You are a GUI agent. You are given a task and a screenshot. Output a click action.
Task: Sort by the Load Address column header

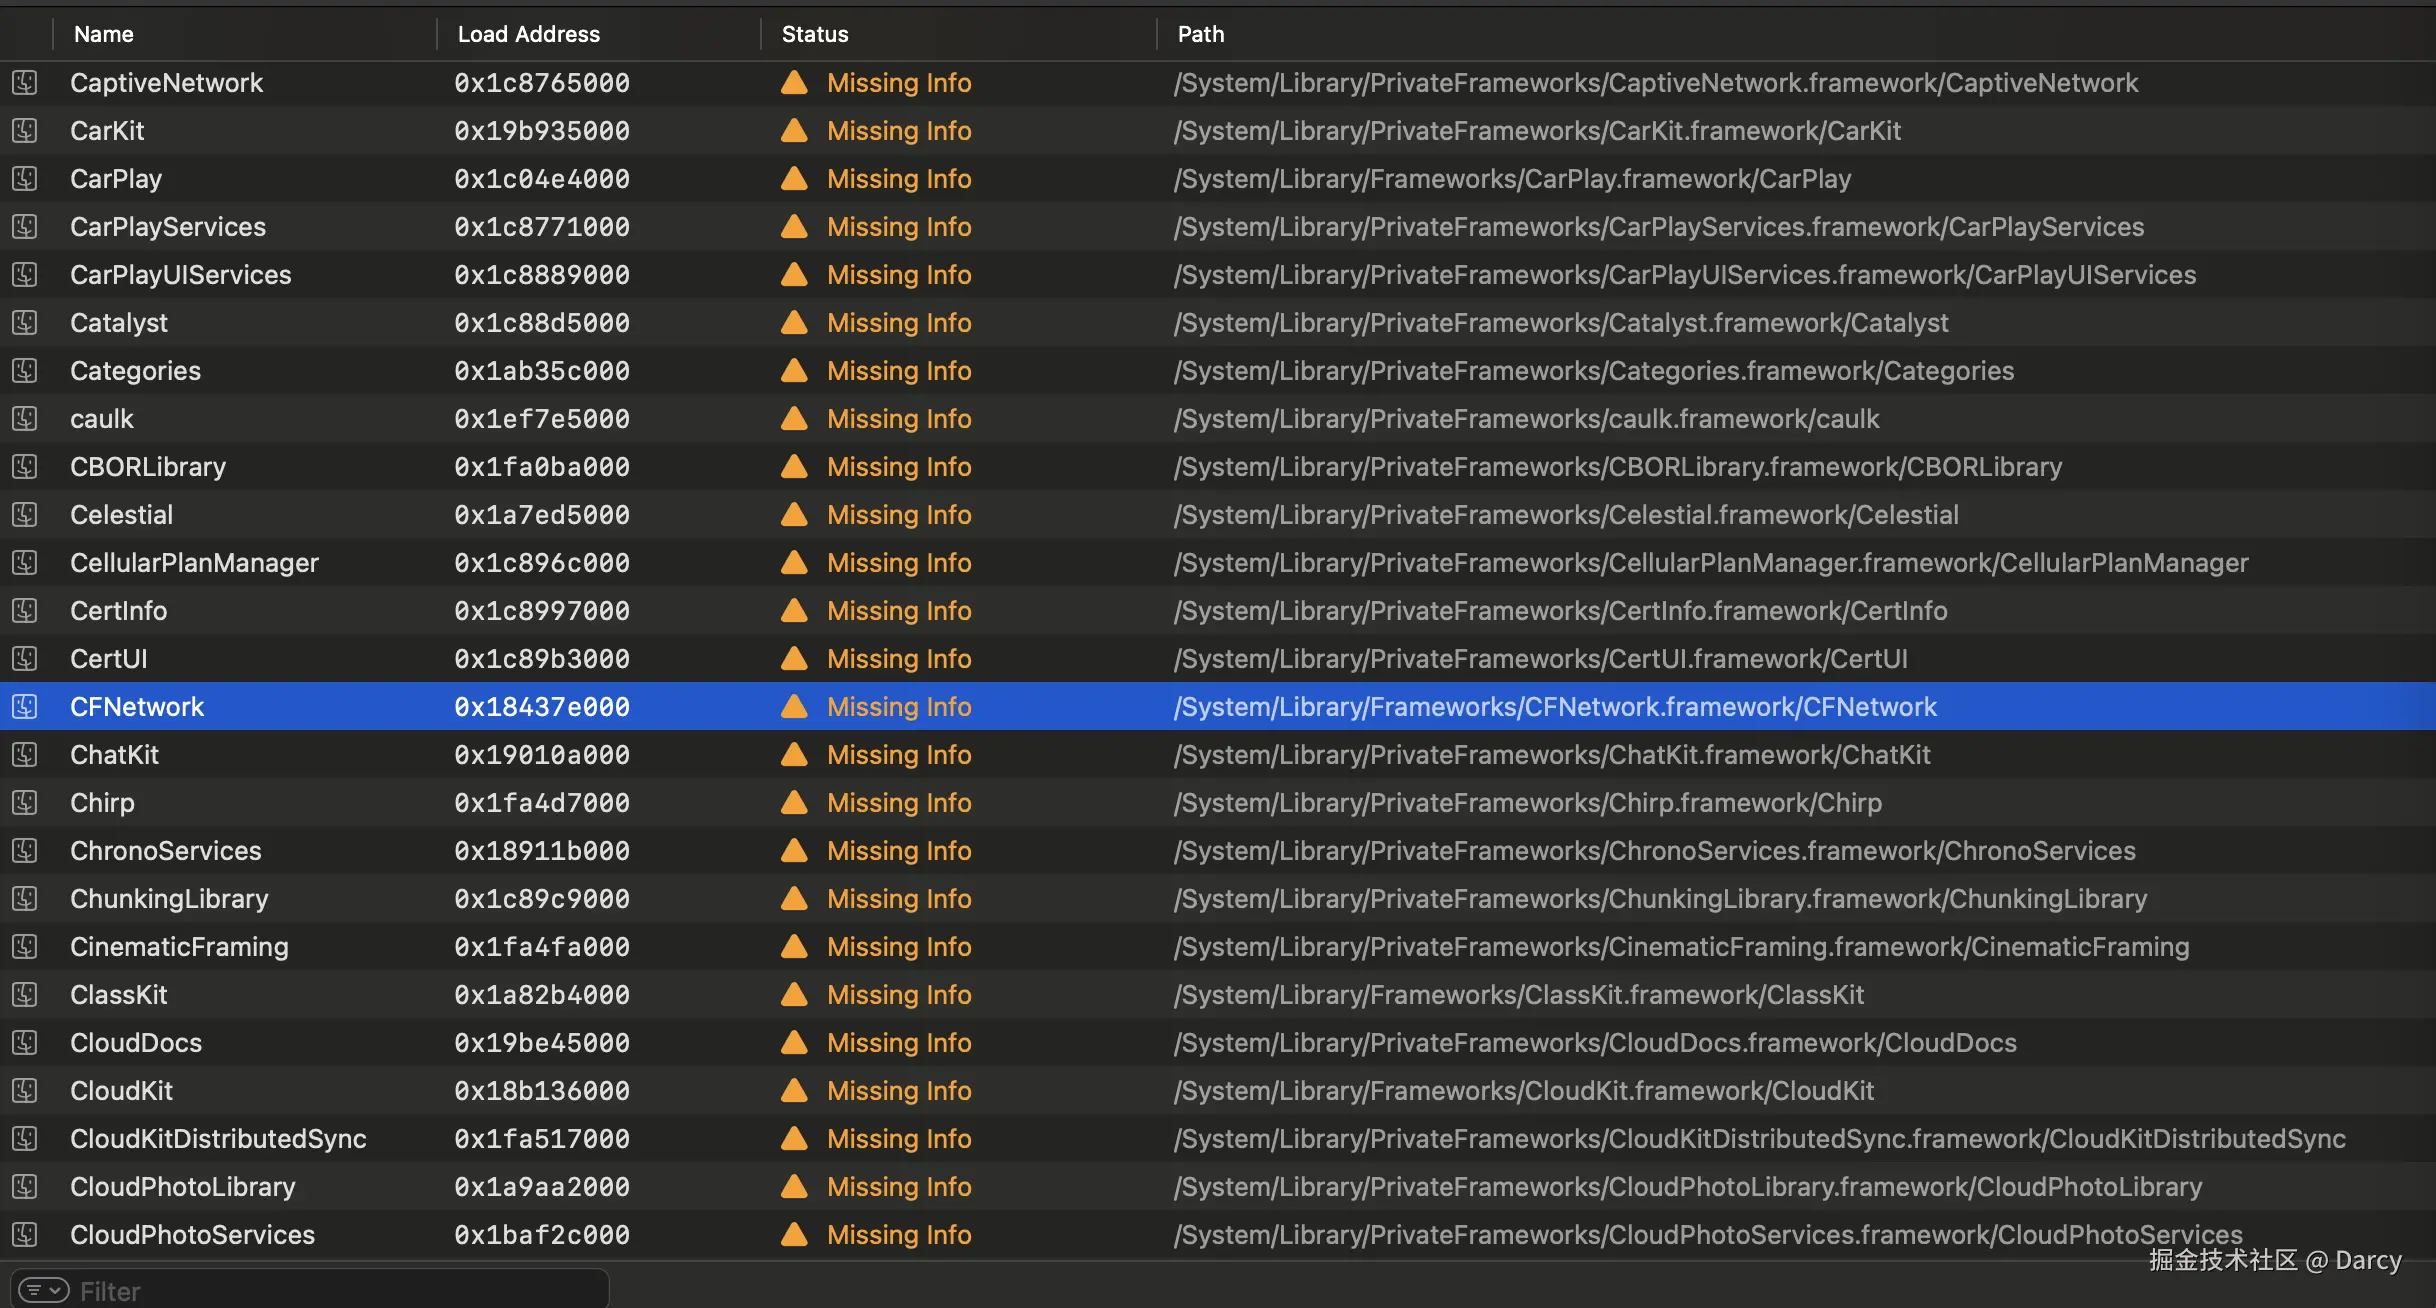click(529, 34)
